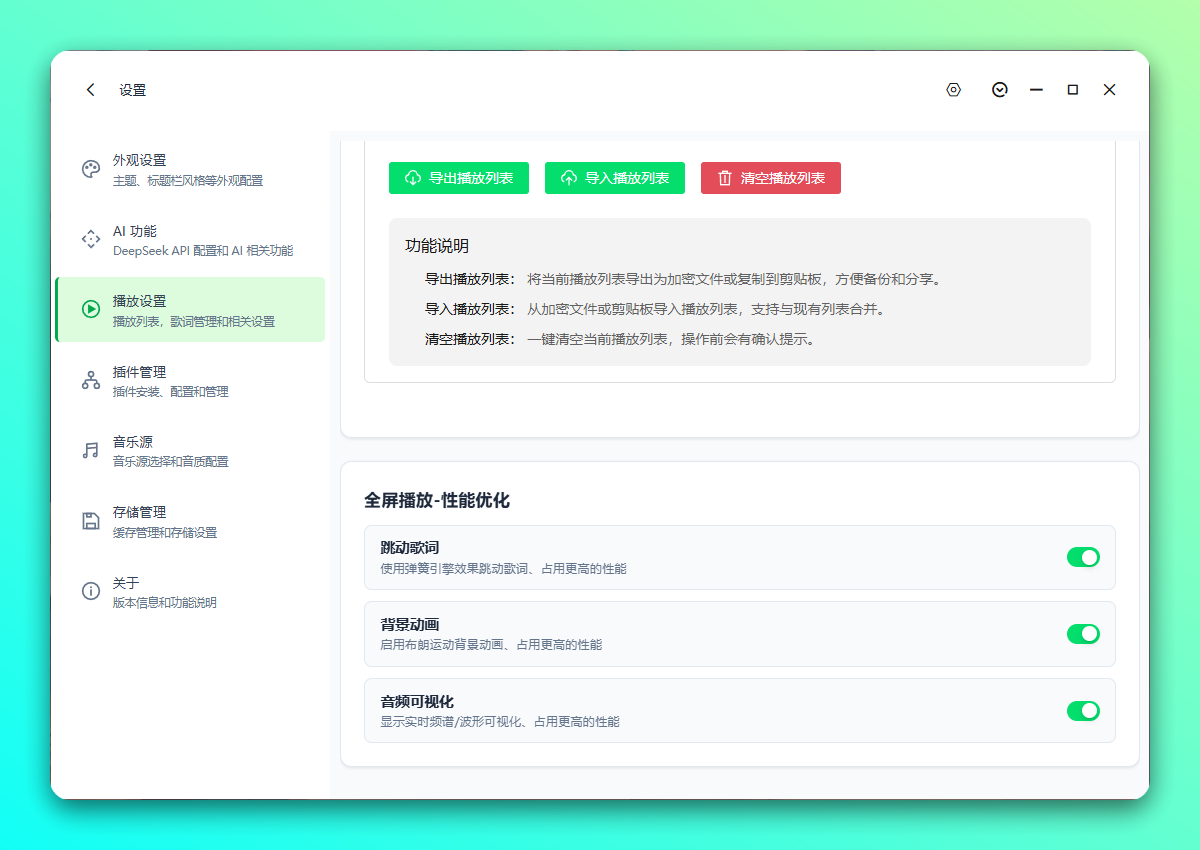Switch off 音频可视化 toggle
1200x850 pixels.
[x=1083, y=711]
